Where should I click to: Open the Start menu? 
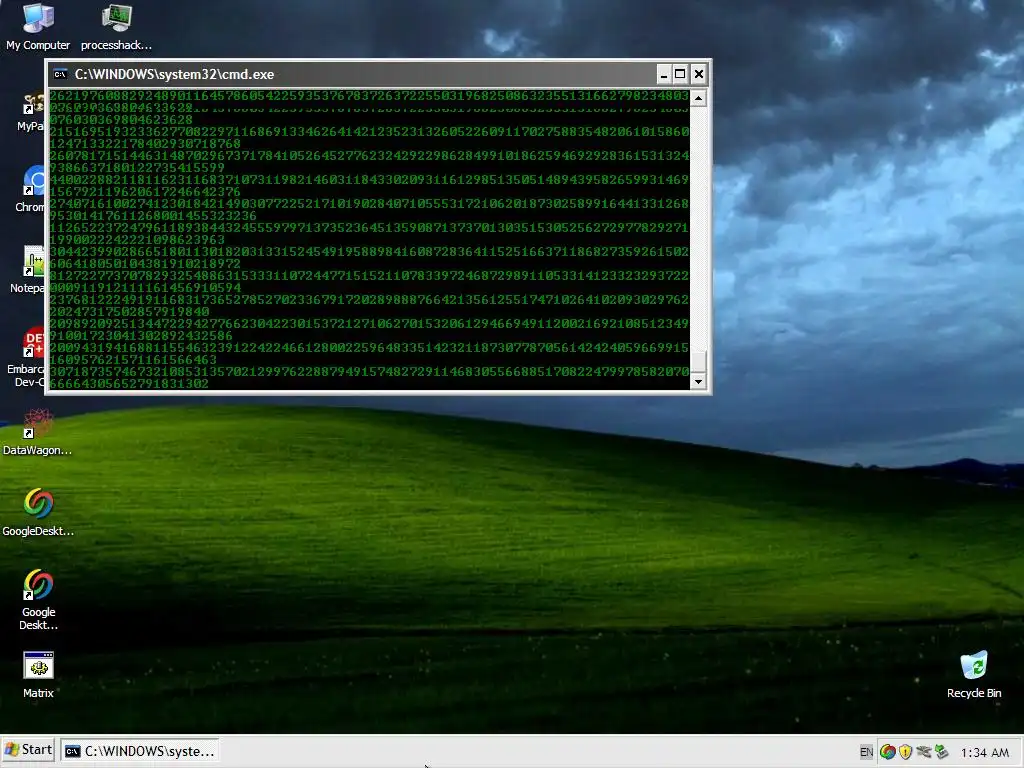coord(28,750)
